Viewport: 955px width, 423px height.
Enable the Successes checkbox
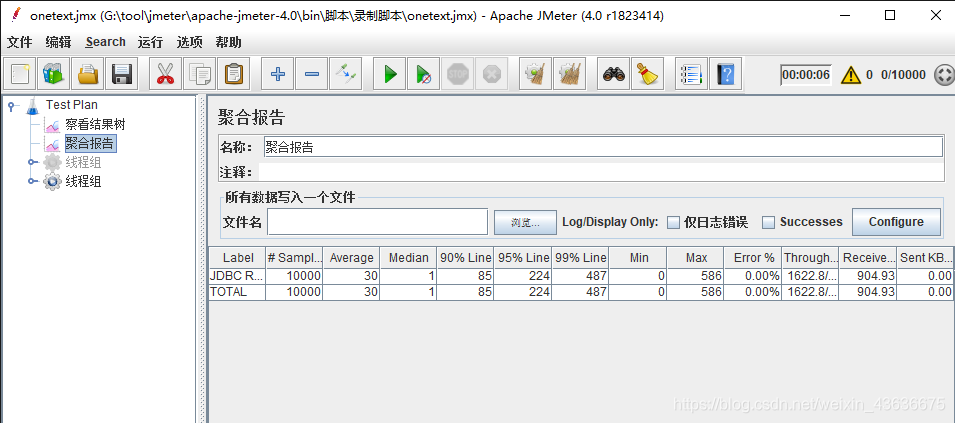click(x=769, y=223)
